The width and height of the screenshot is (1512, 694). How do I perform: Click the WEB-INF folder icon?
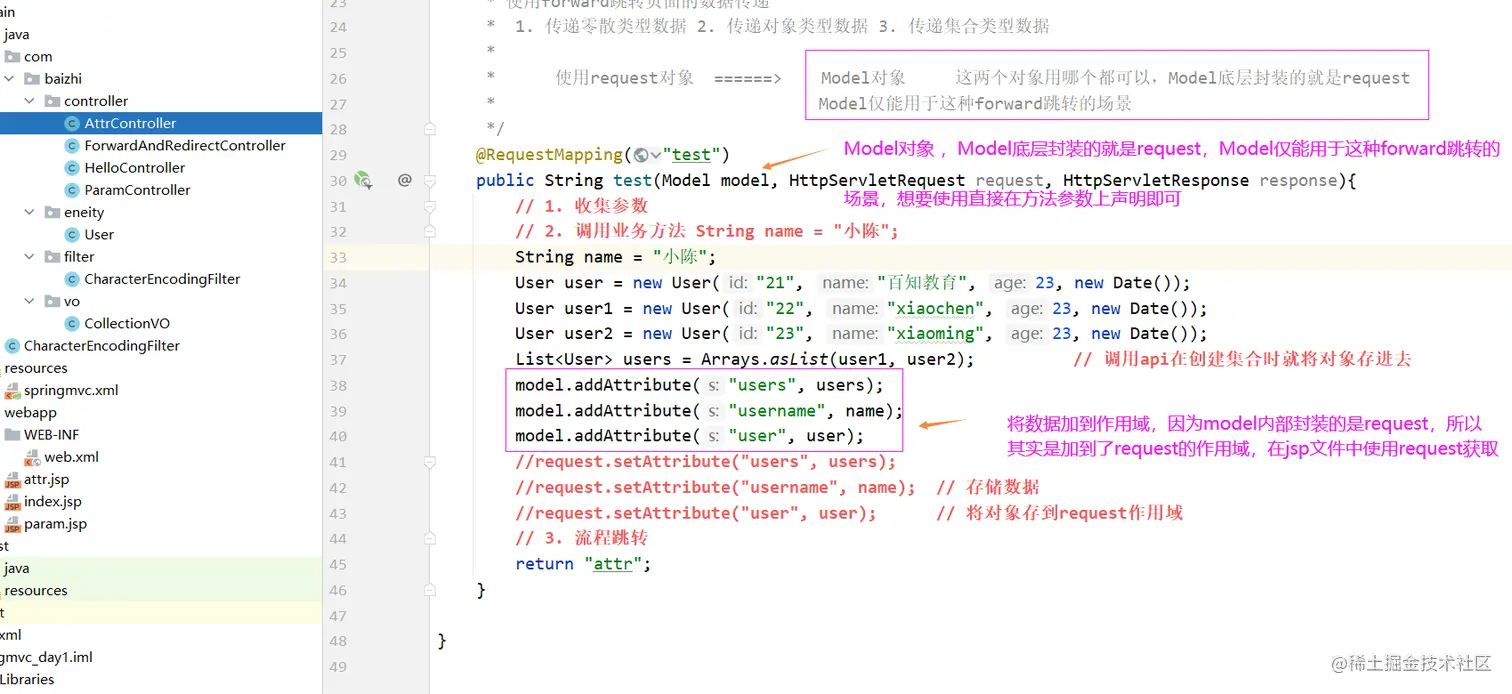[12, 435]
